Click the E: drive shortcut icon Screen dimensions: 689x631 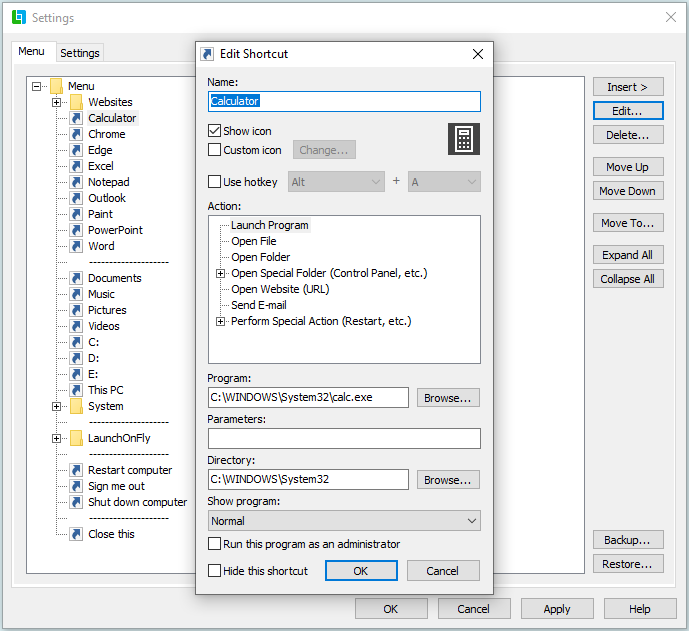(76, 374)
